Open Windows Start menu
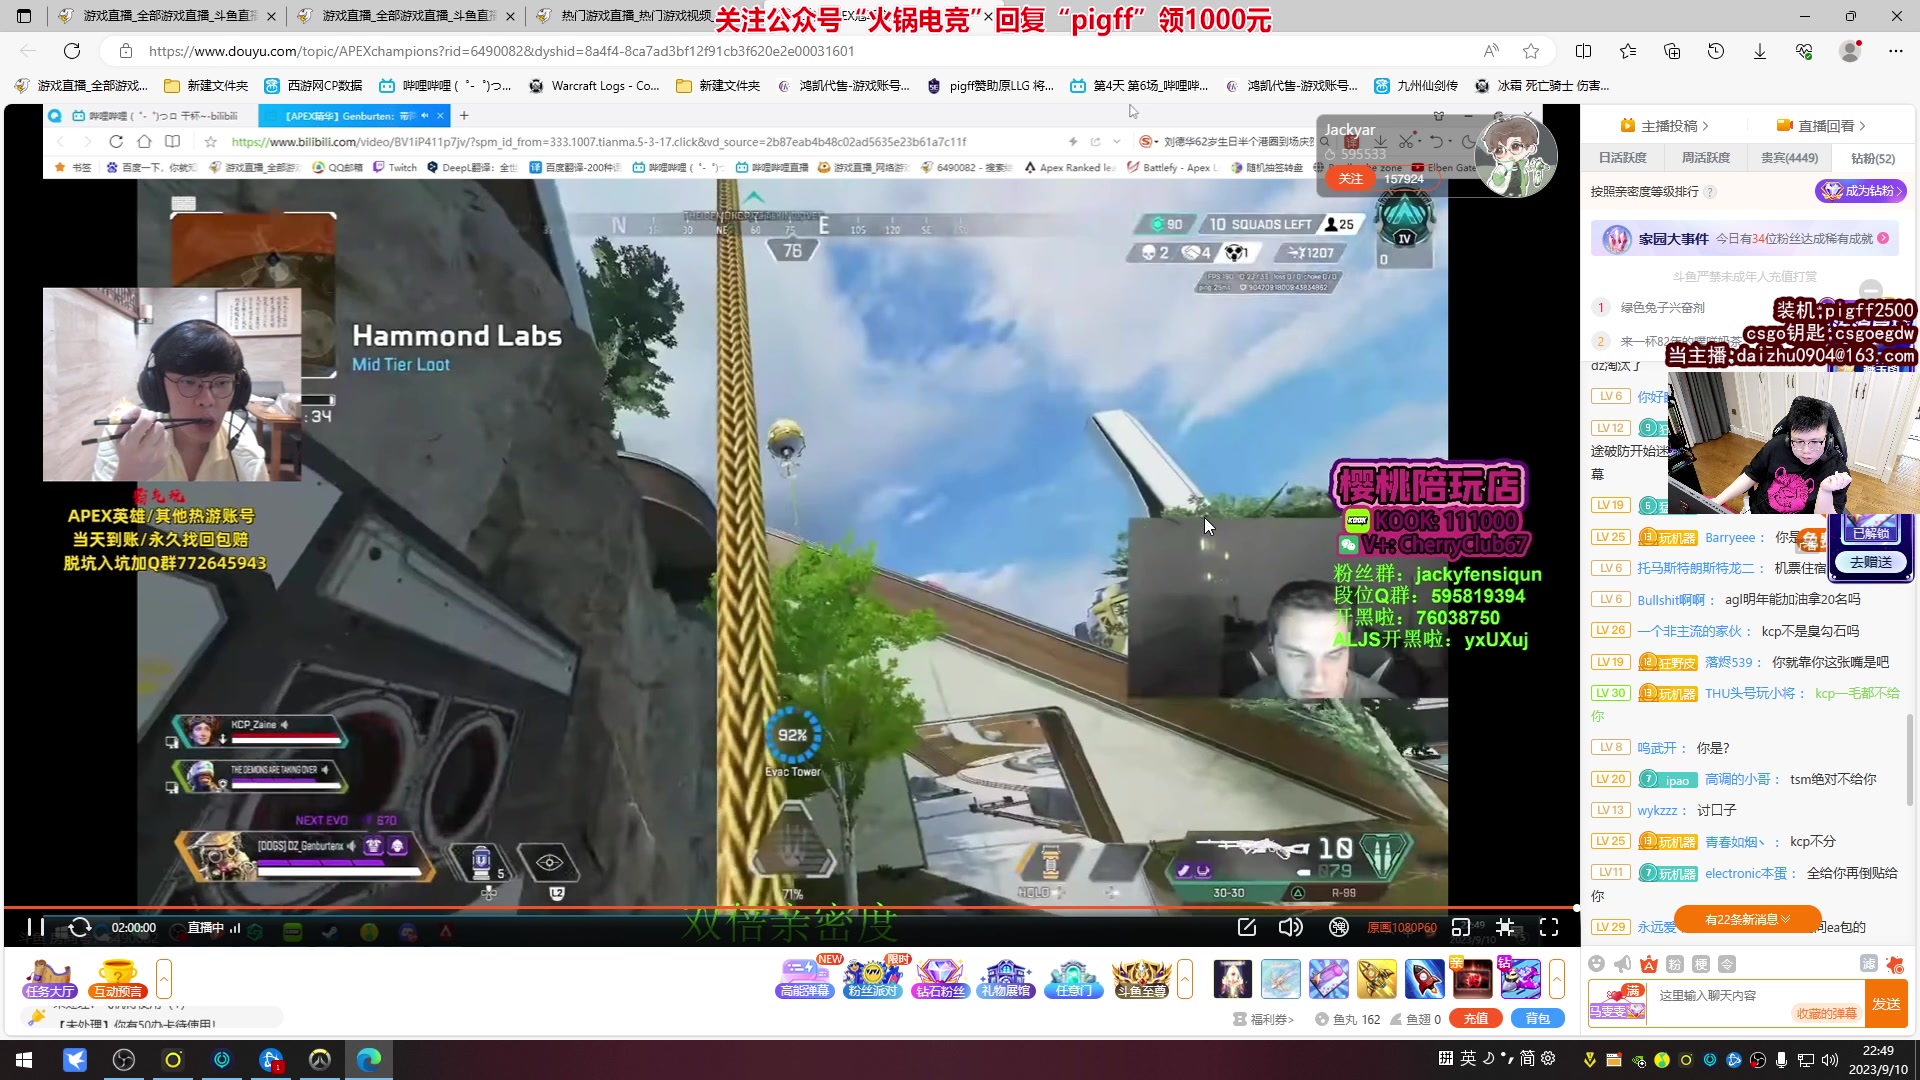This screenshot has height=1080, width=1920. click(x=24, y=1060)
